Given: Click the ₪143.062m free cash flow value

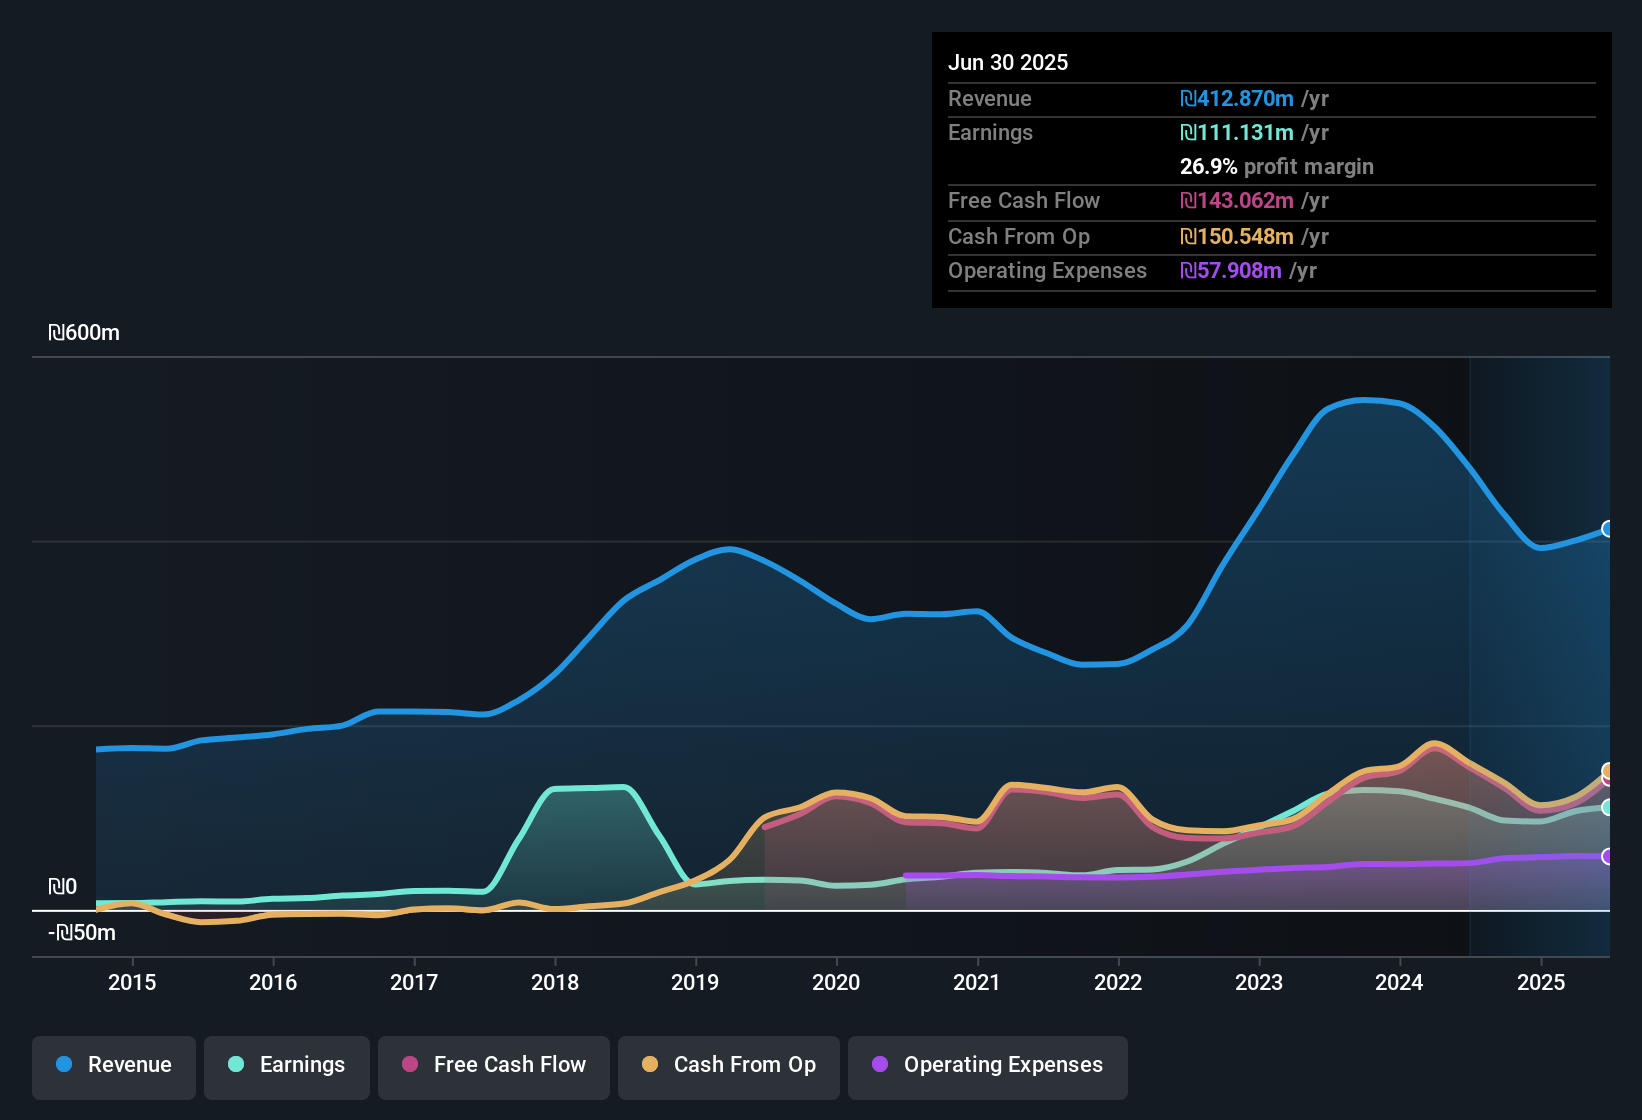Looking at the screenshot, I should (x=1237, y=200).
